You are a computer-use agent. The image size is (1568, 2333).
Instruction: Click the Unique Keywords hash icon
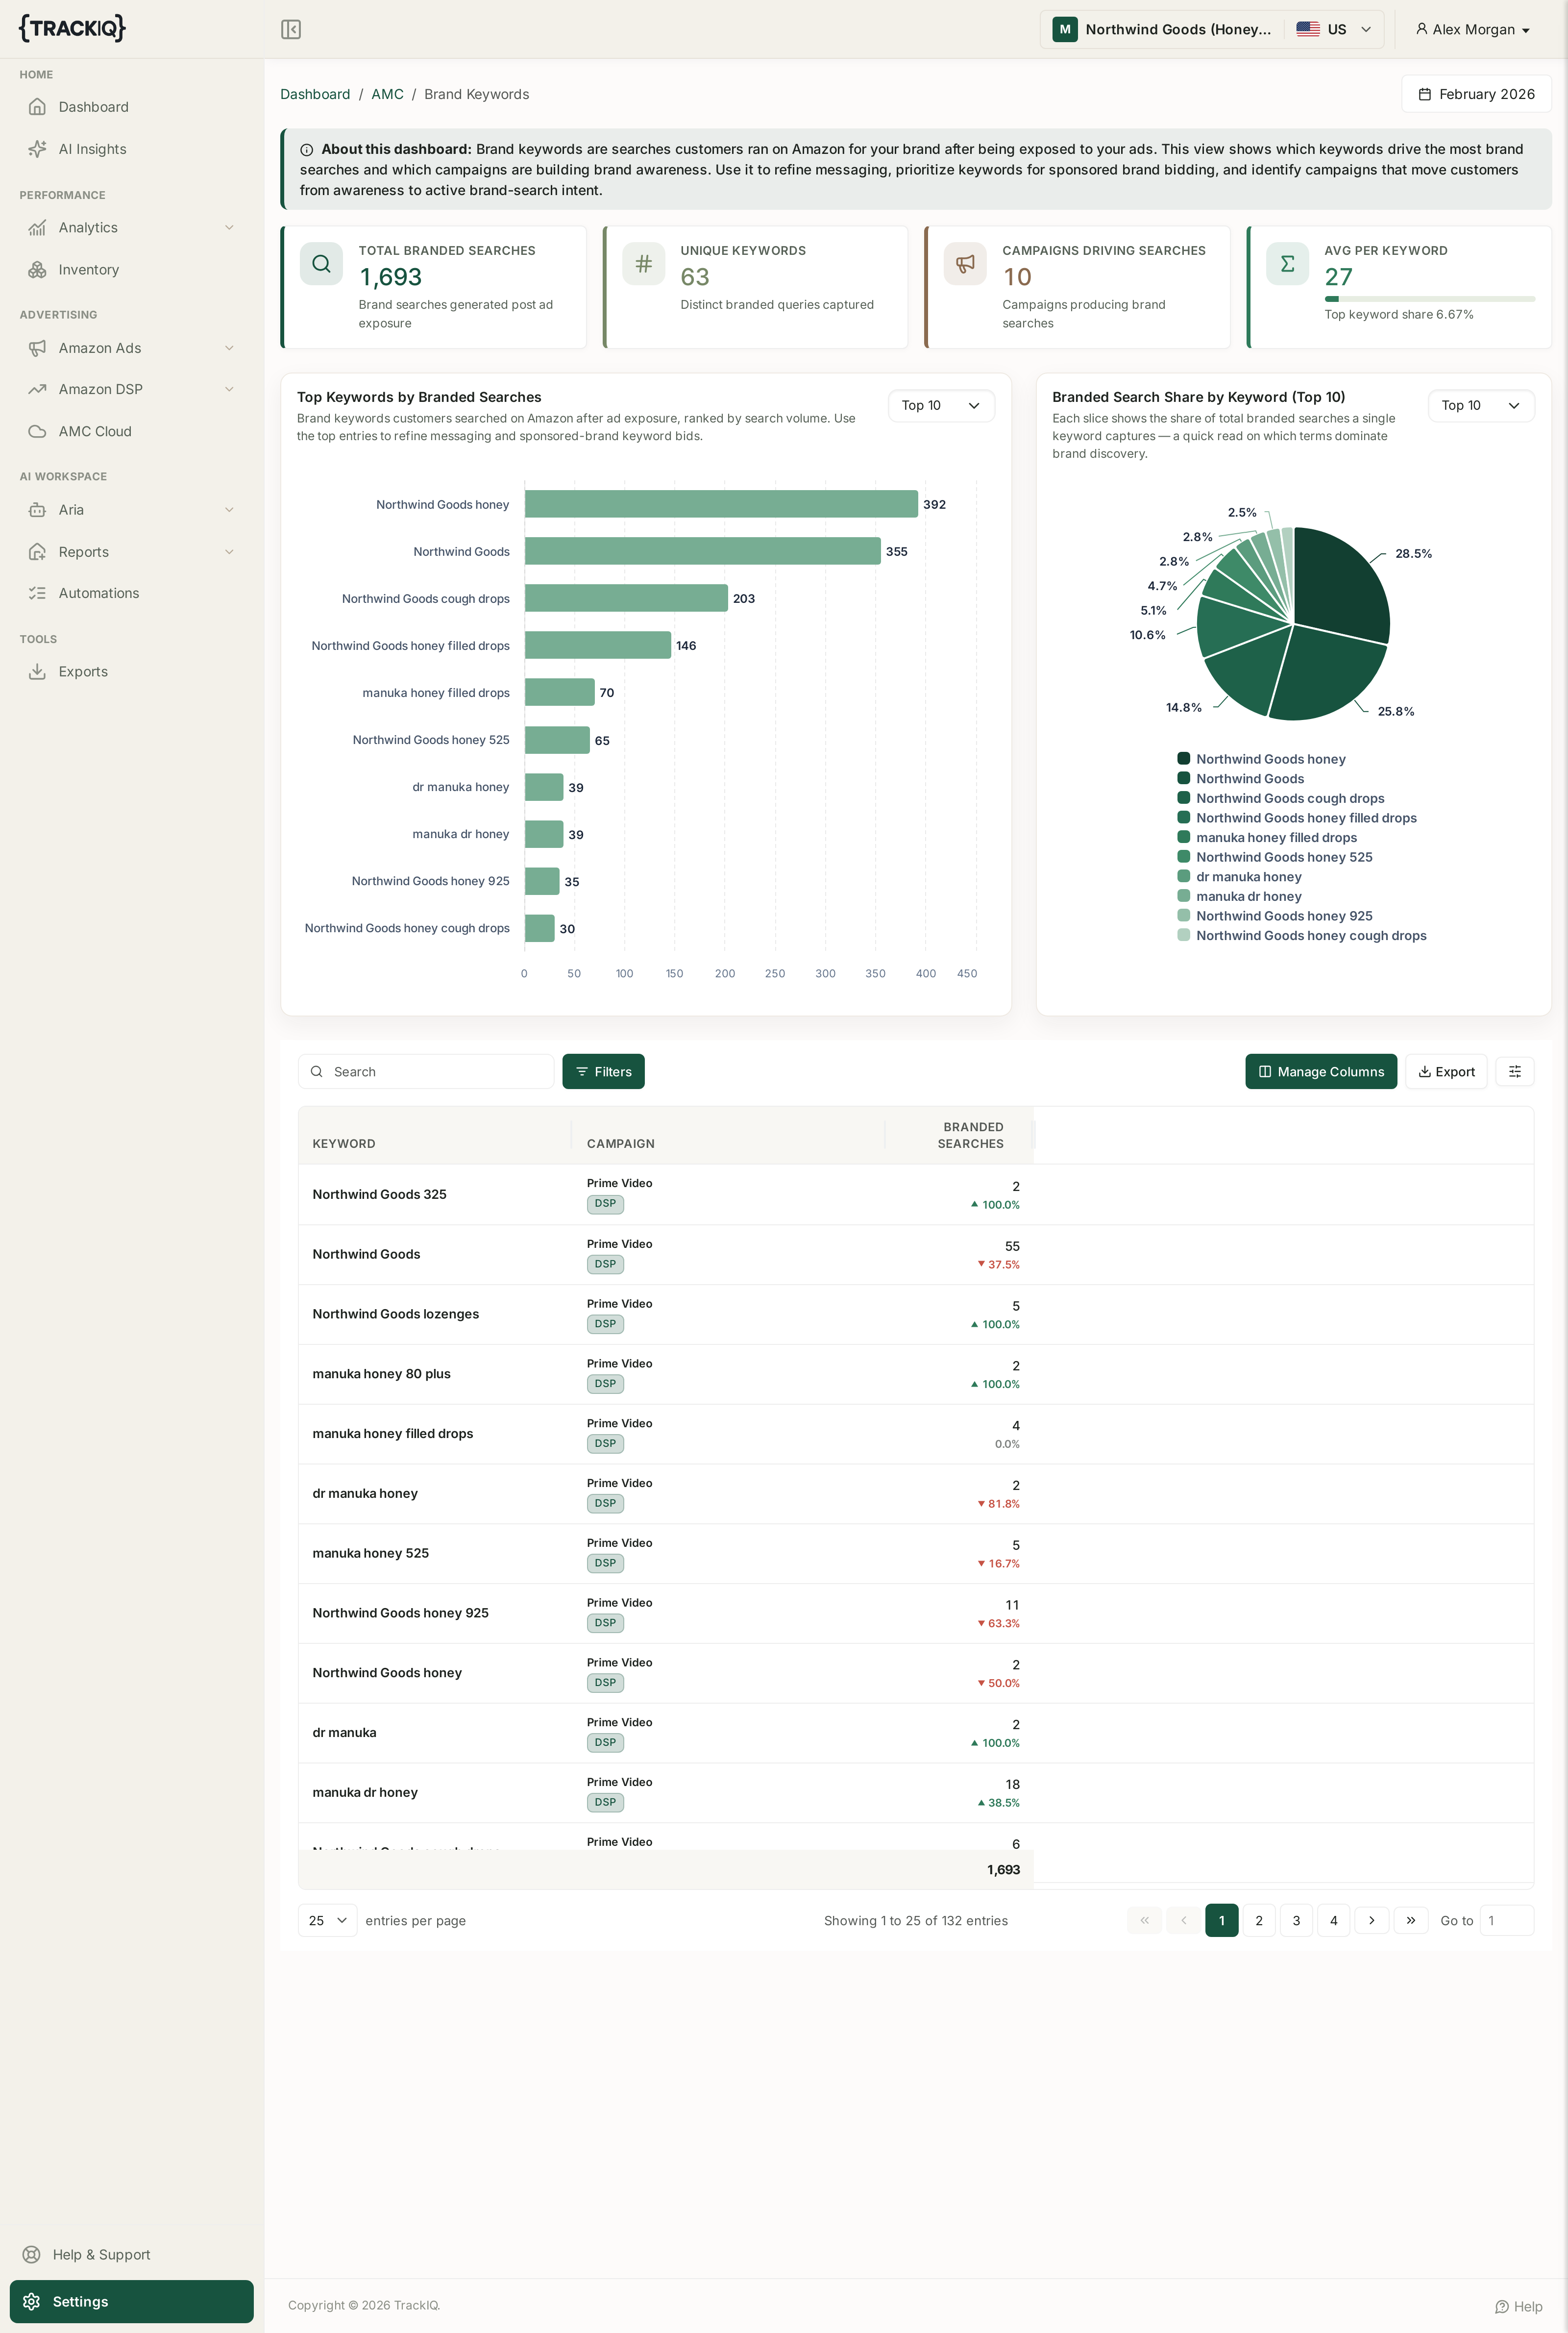pyautogui.click(x=643, y=264)
